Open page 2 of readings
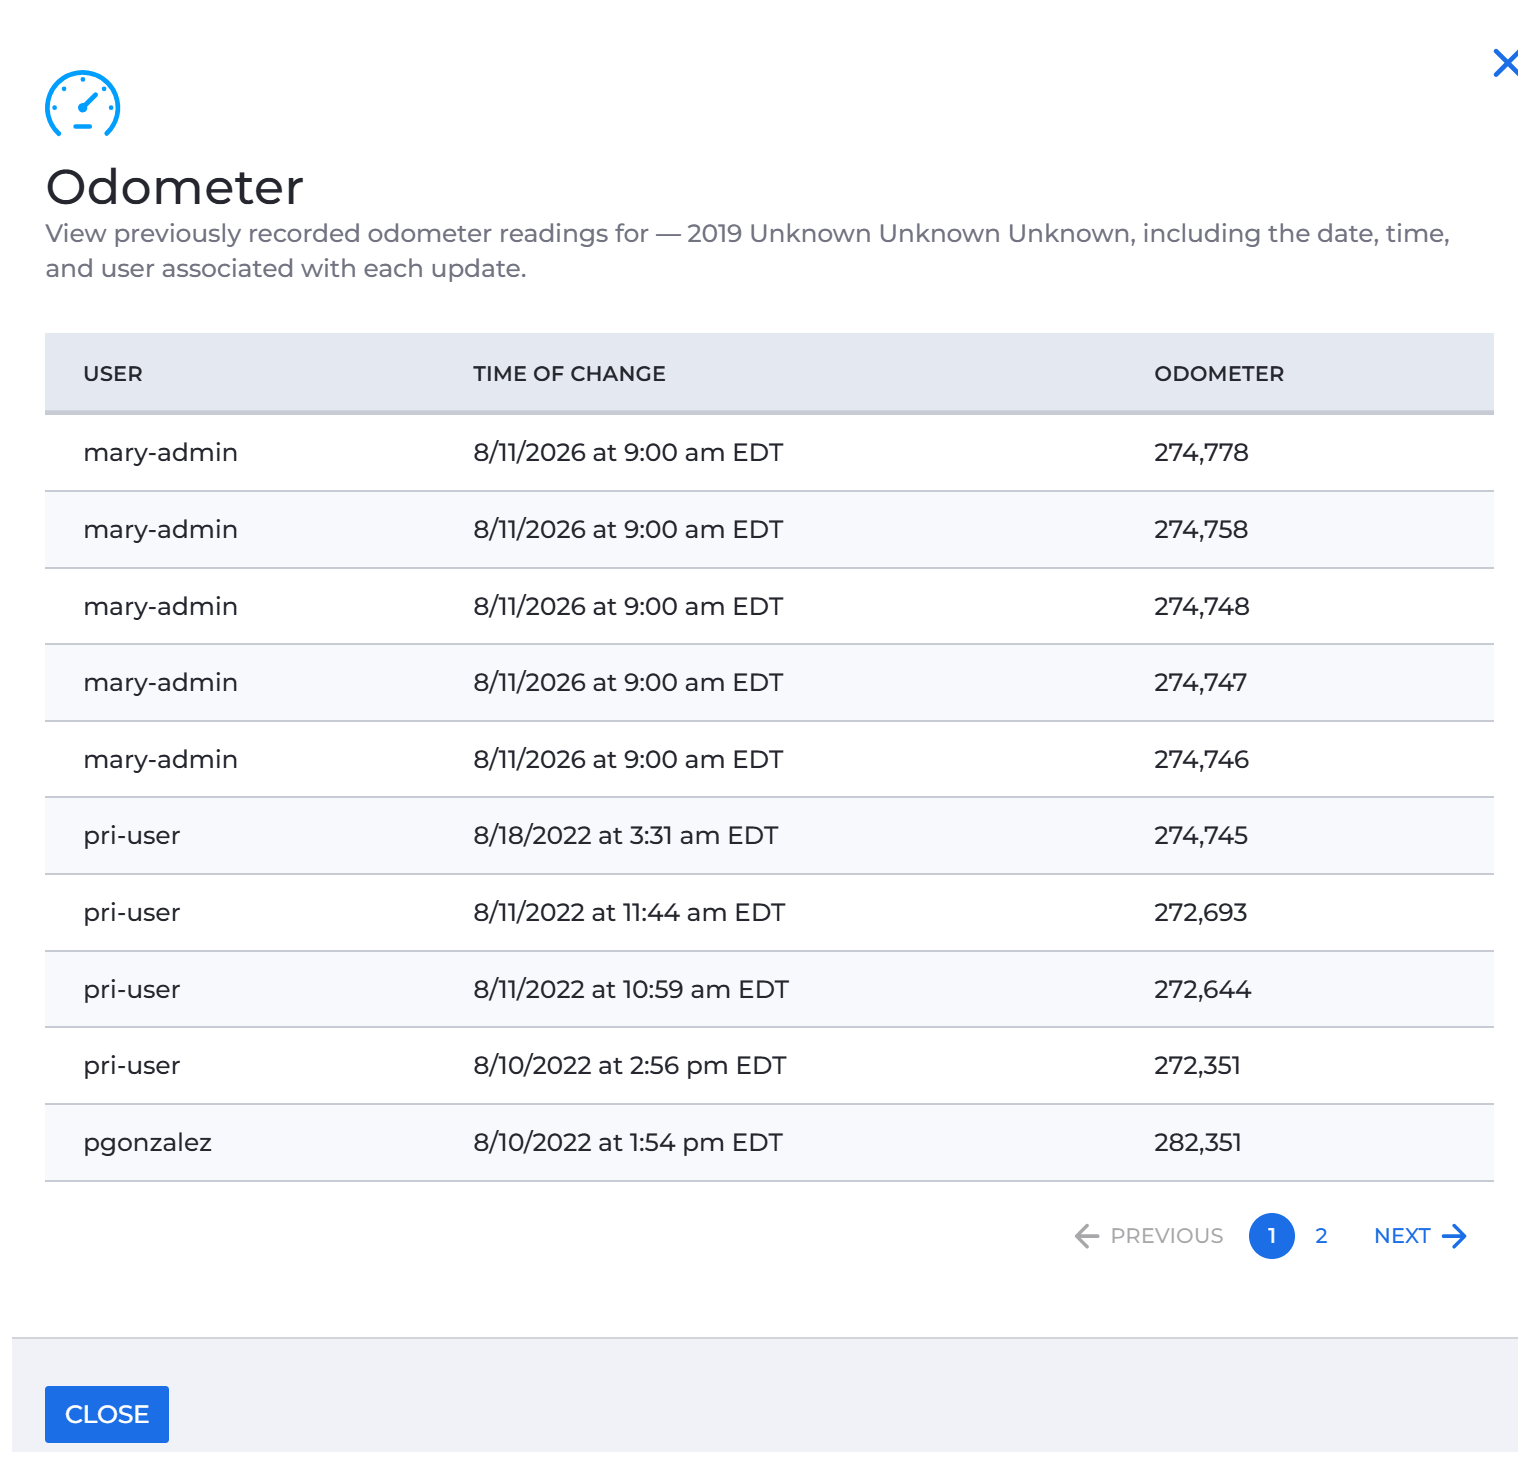 coord(1321,1236)
